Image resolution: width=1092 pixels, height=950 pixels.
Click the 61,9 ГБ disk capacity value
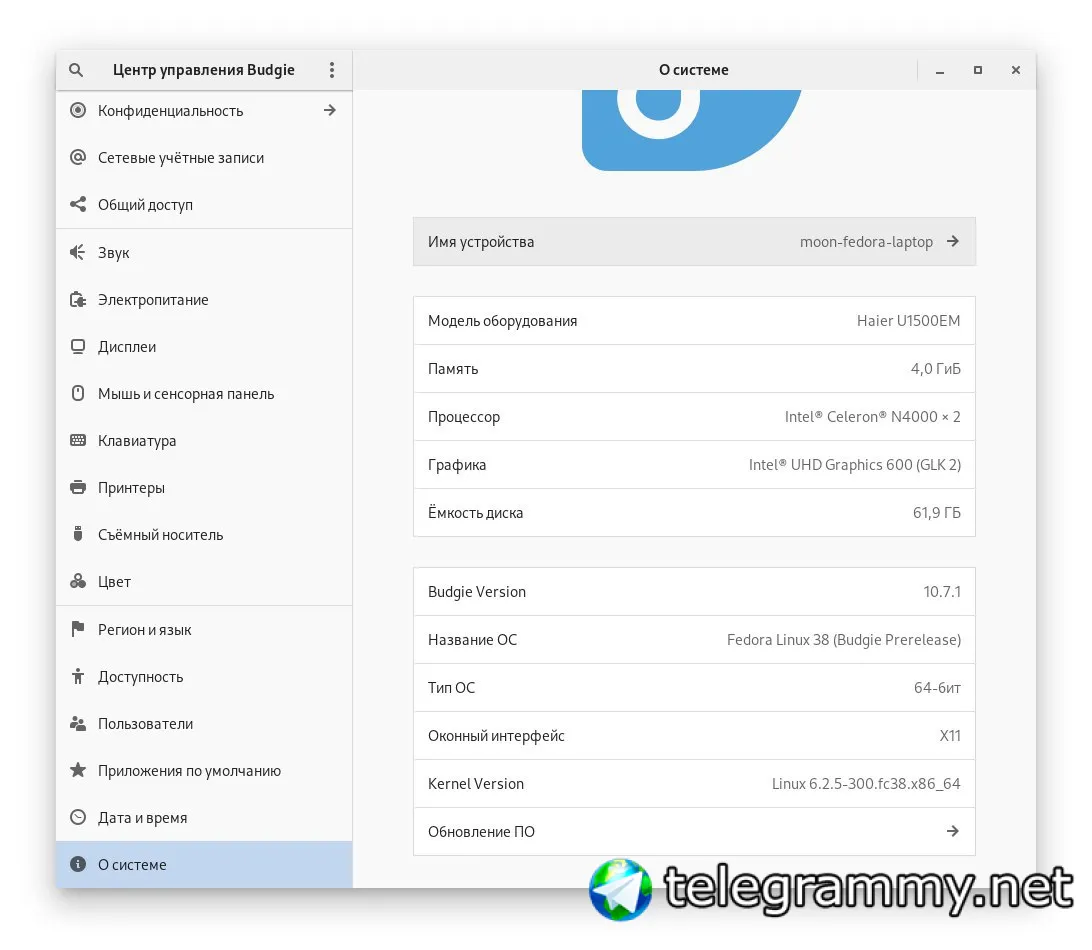point(937,513)
